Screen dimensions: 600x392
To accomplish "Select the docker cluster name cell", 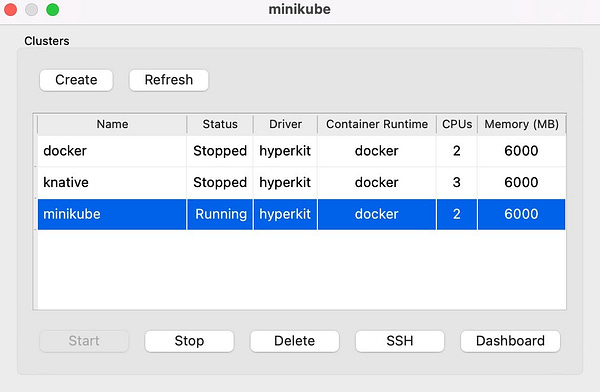I will (112, 151).
